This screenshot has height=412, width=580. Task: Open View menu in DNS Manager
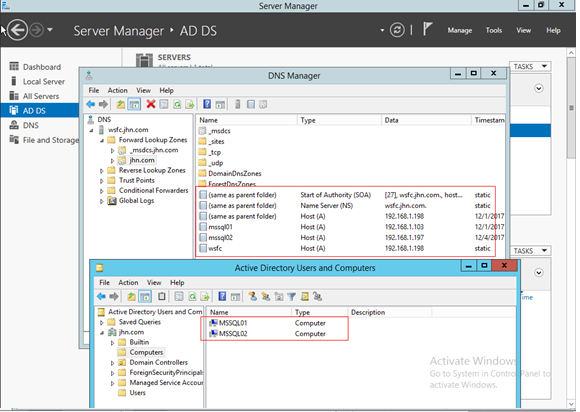144,90
